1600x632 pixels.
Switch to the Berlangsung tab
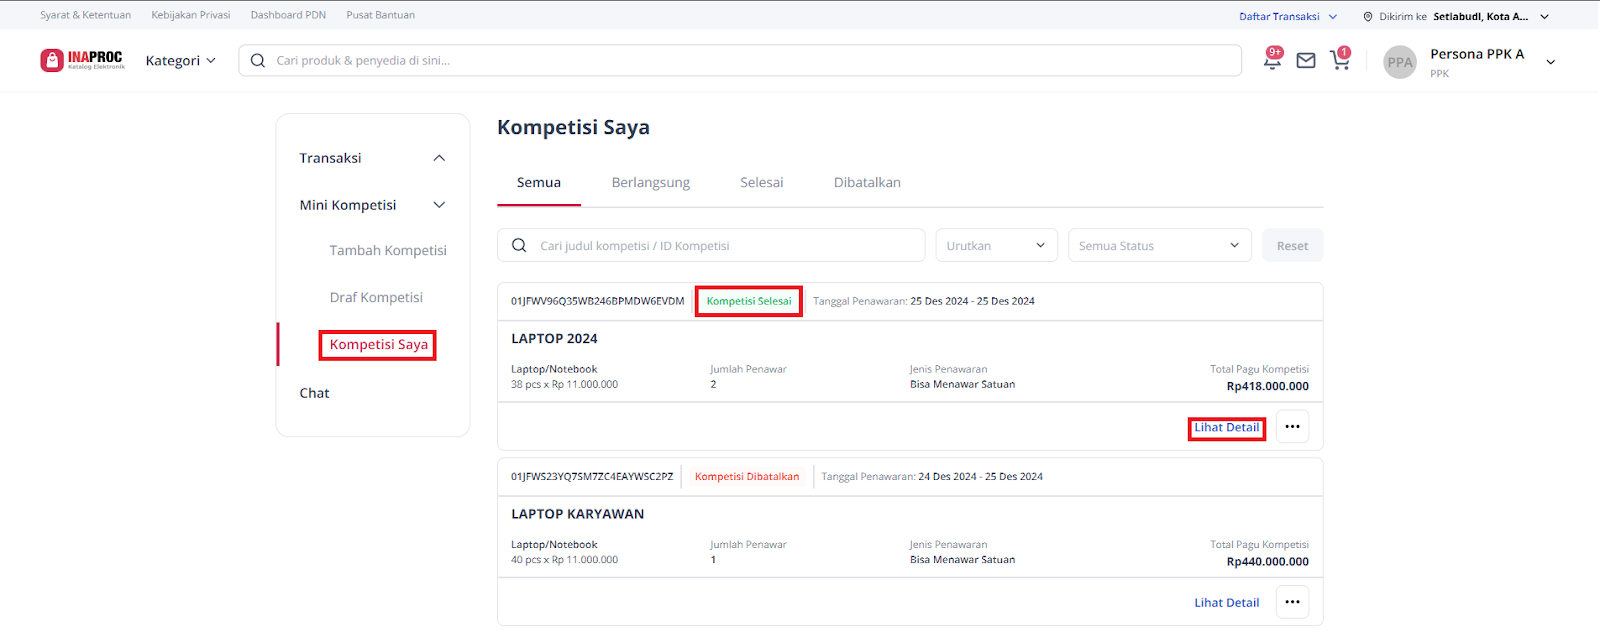pyautogui.click(x=651, y=183)
